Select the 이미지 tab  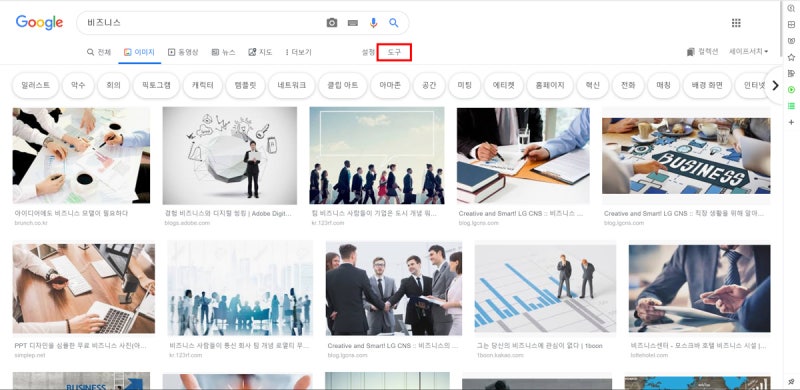[139, 52]
